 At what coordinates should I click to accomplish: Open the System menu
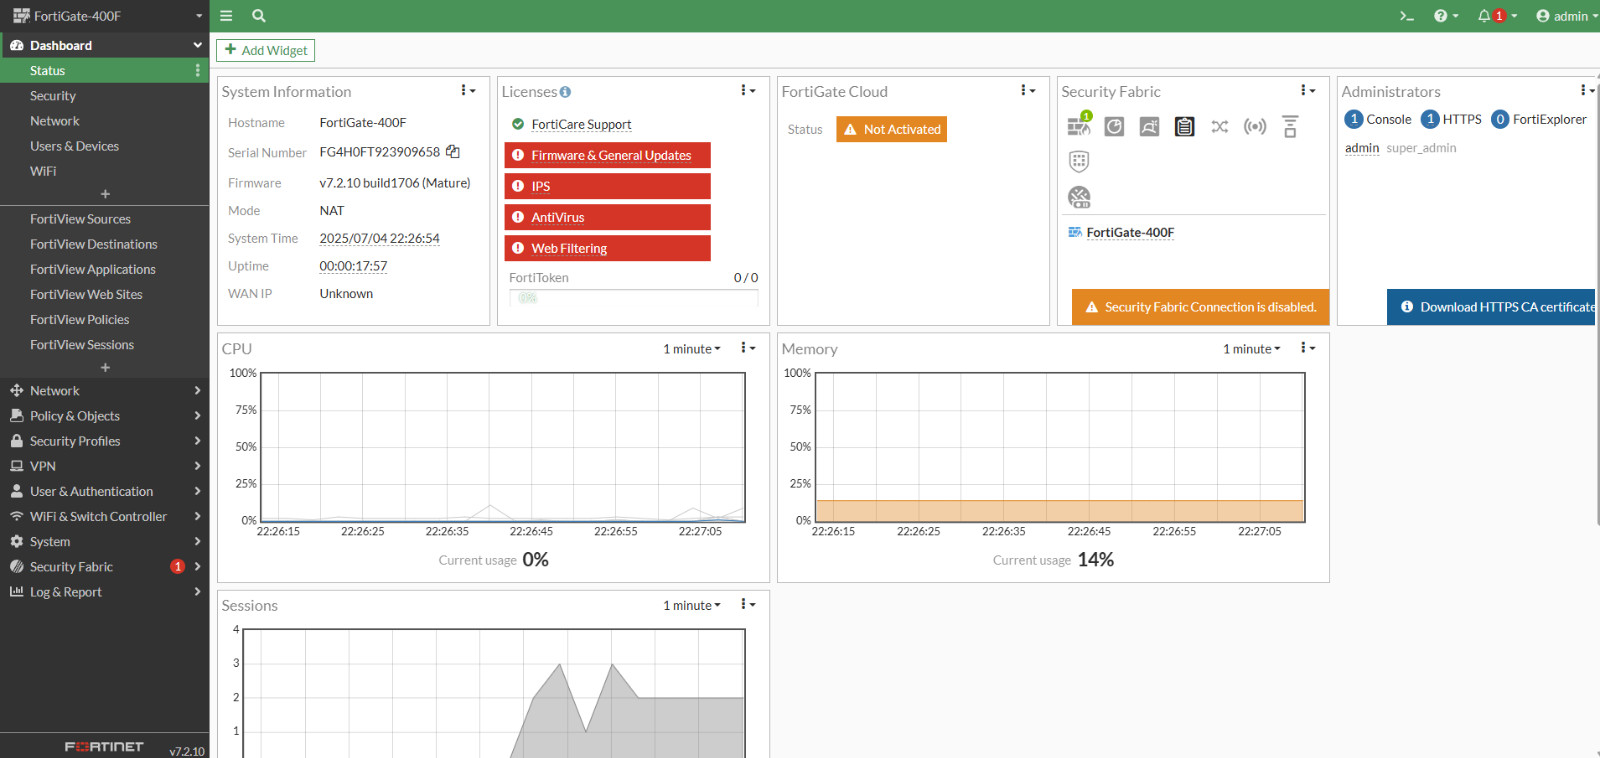click(x=105, y=541)
